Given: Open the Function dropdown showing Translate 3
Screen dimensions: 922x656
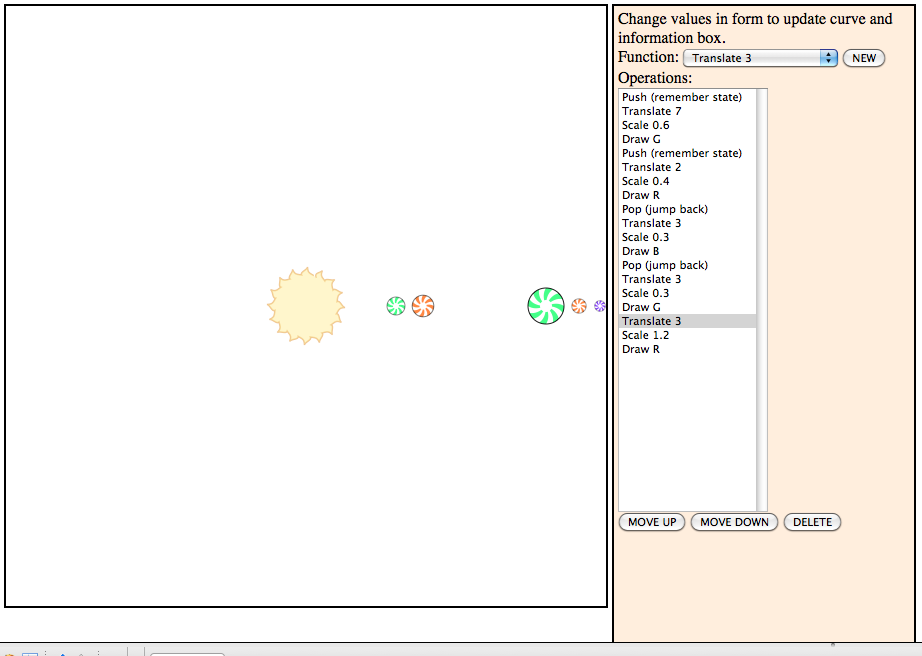Looking at the screenshot, I should point(760,58).
